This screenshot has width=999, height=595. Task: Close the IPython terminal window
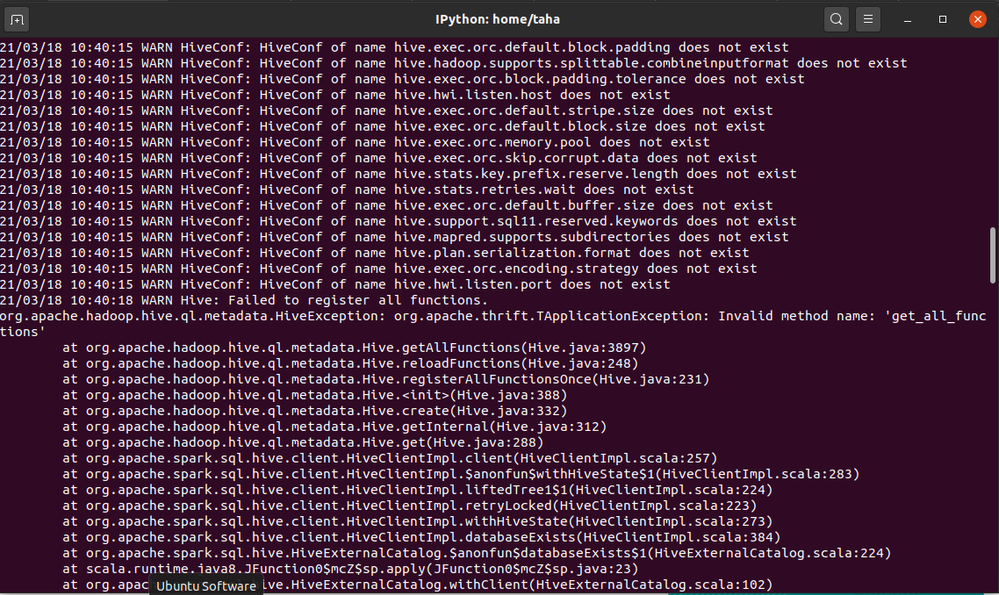pyautogui.click(x=977, y=19)
